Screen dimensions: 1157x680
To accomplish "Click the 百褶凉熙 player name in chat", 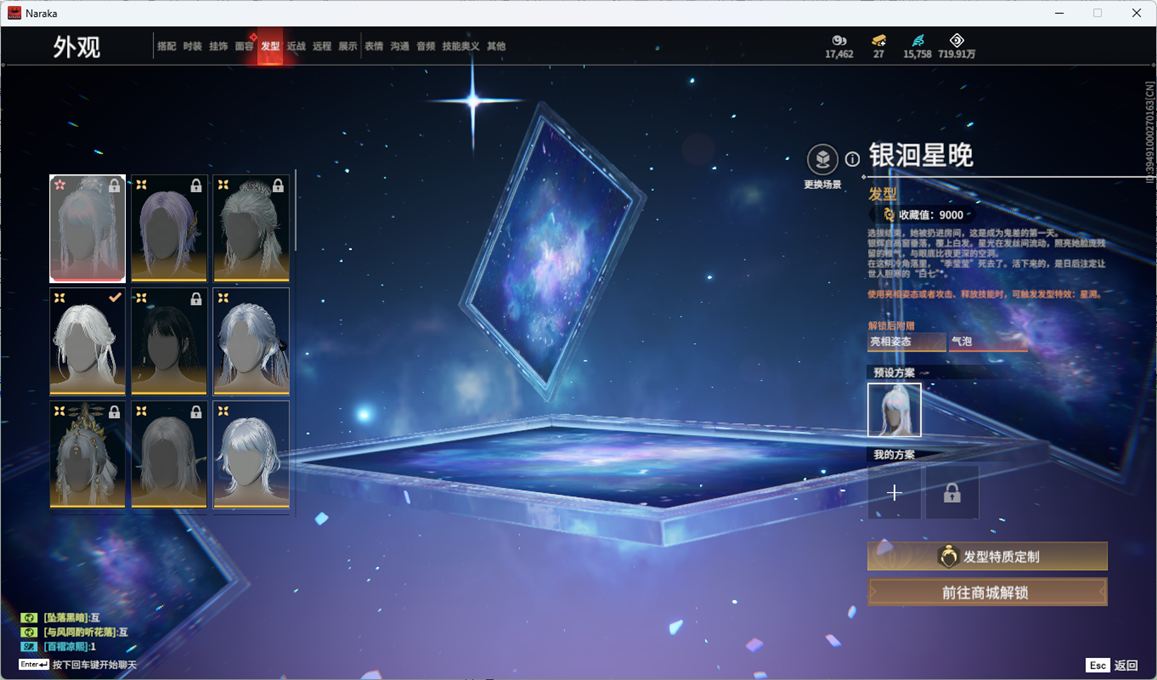I will [67, 647].
